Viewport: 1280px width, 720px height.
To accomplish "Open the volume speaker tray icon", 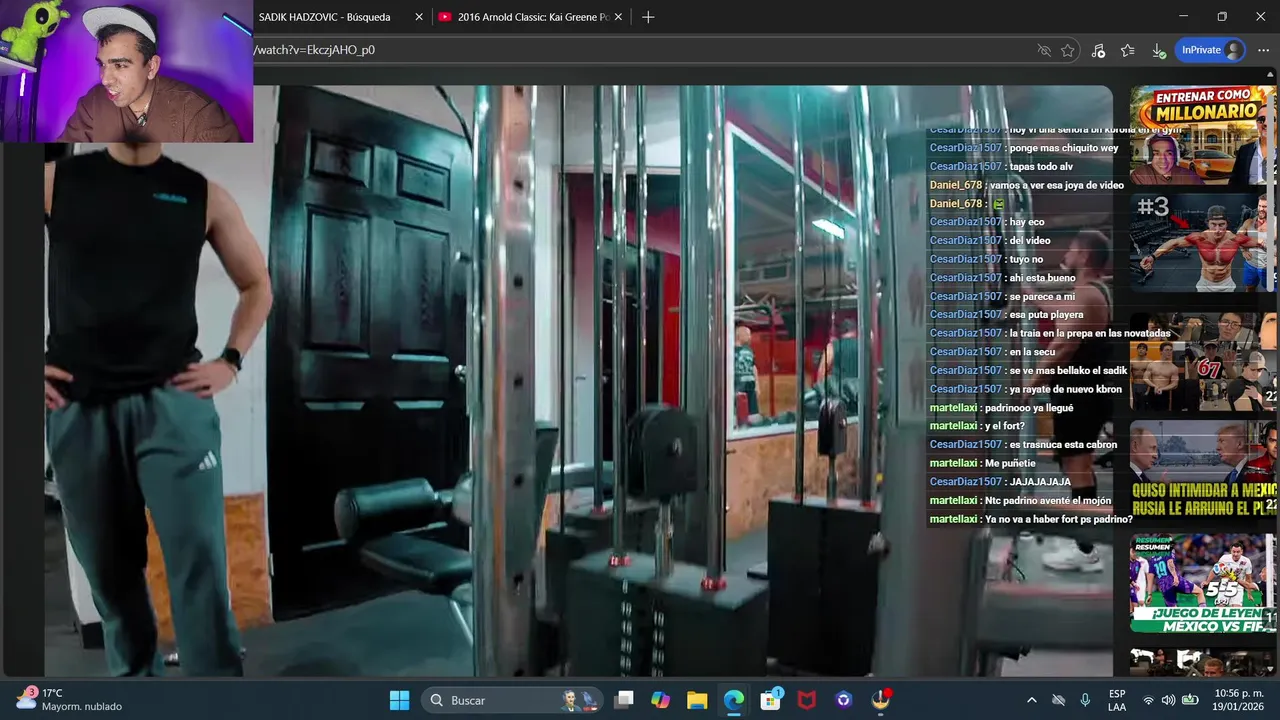I will [x=1169, y=700].
